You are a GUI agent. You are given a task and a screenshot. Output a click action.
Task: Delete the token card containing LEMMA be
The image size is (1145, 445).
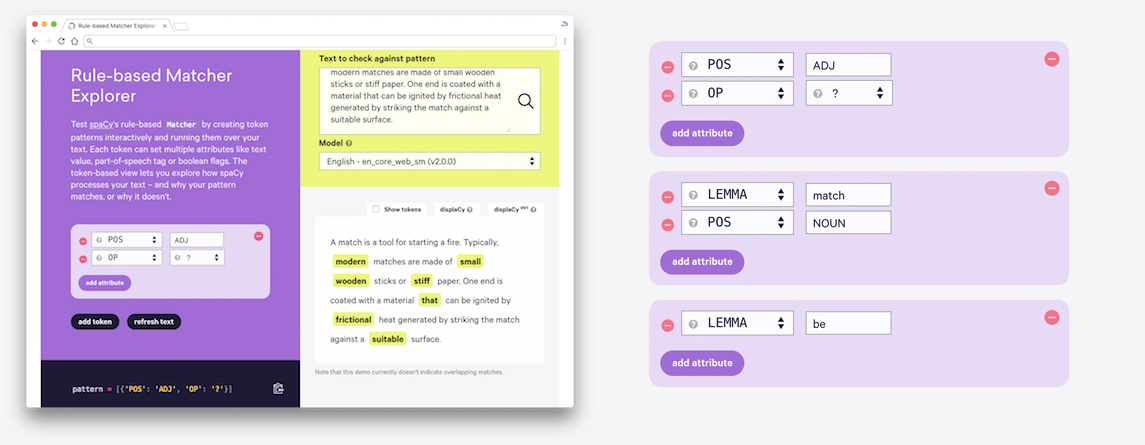1051,317
